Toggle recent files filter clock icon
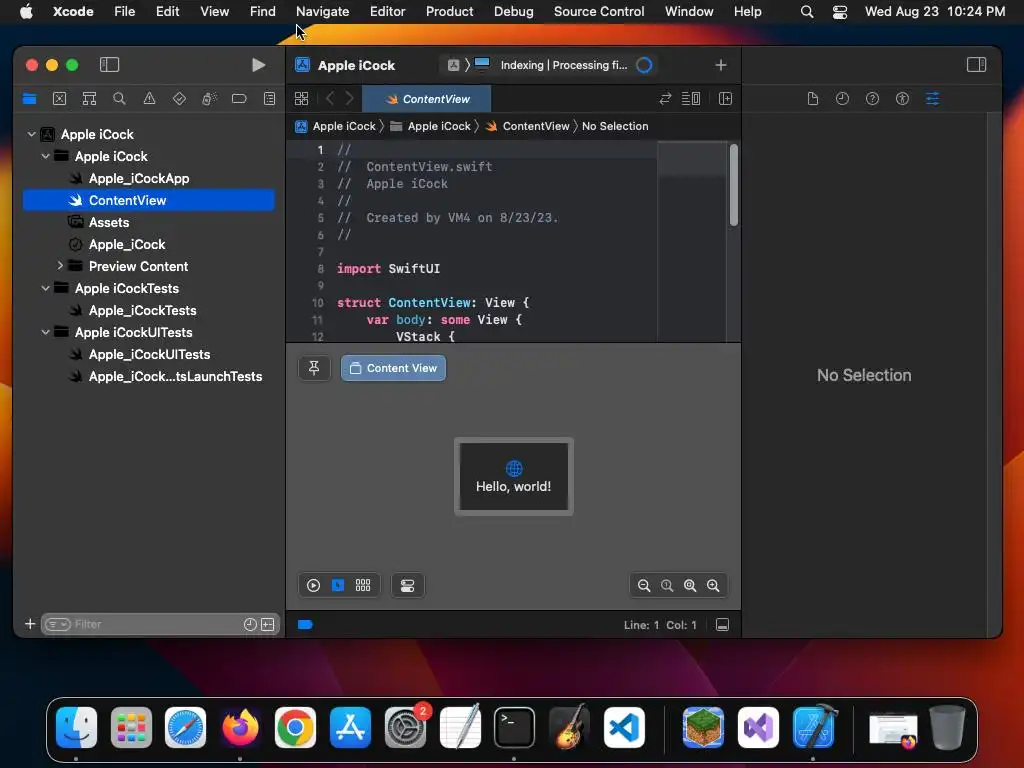 tap(249, 624)
